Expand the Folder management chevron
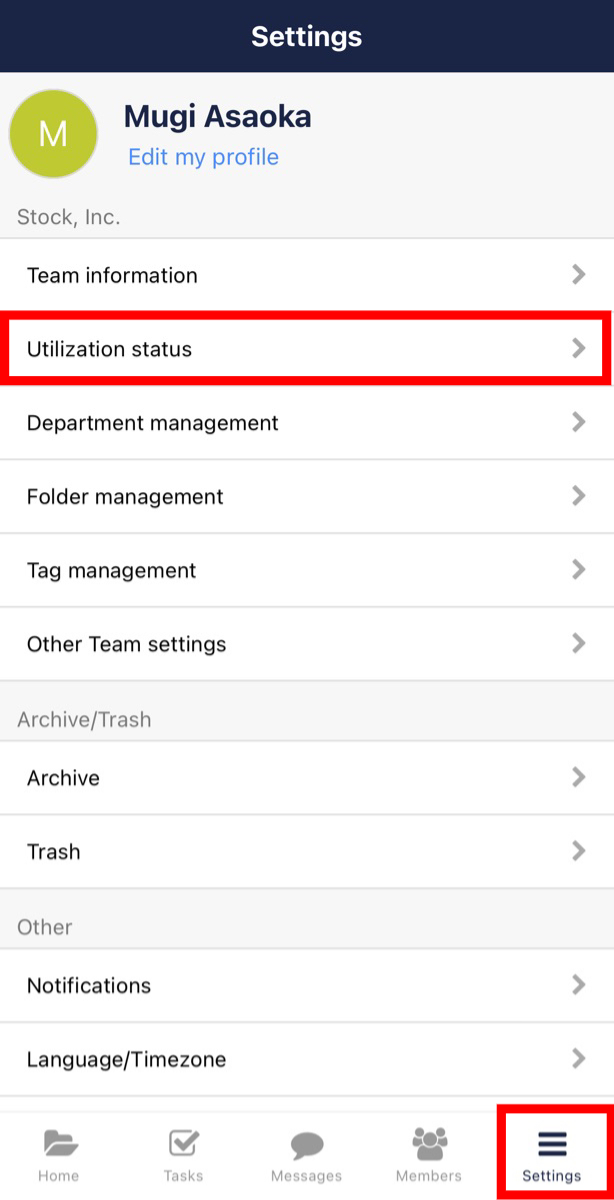614x1200 pixels. pyautogui.click(x=578, y=496)
